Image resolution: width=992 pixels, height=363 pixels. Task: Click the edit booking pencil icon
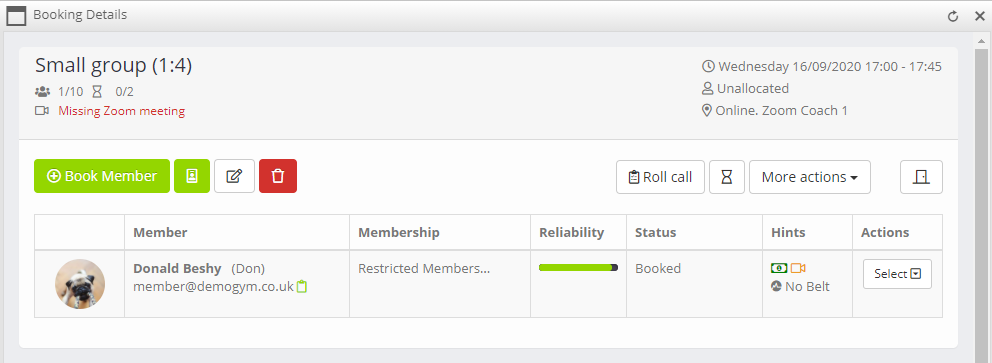coord(234,176)
